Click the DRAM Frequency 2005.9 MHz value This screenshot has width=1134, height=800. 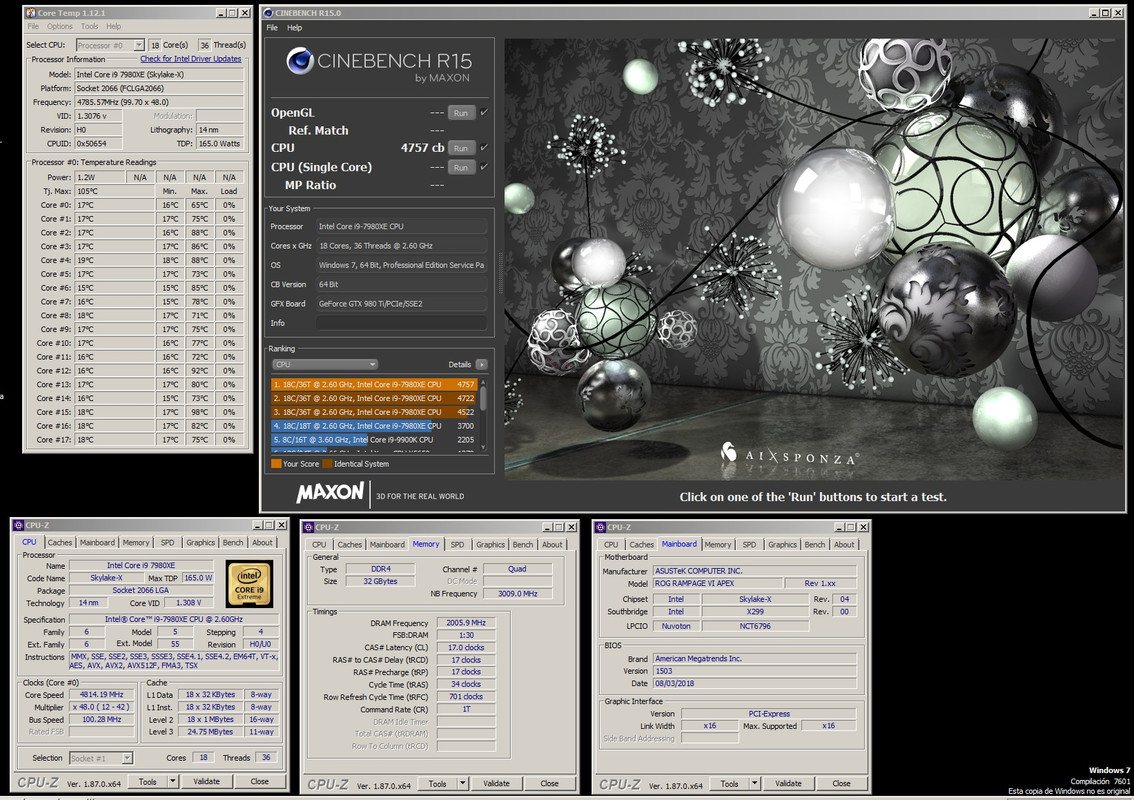(466, 623)
